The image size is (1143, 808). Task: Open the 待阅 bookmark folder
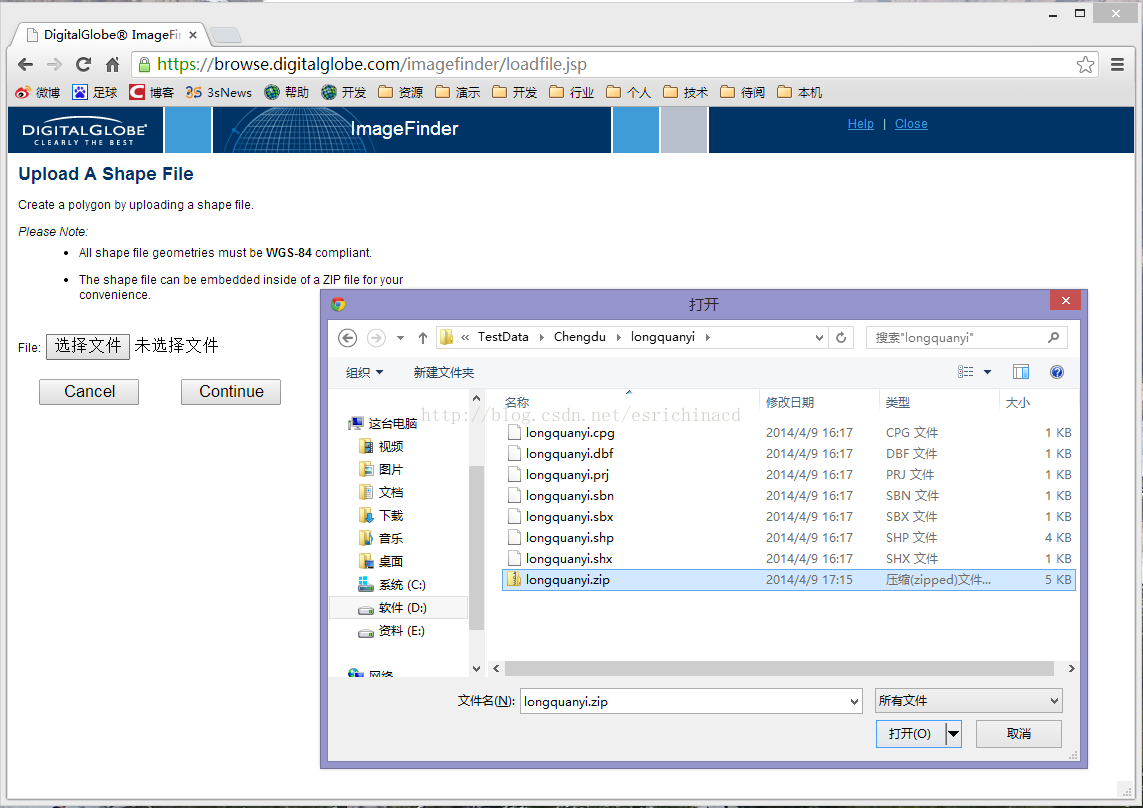tap(742, 92)
